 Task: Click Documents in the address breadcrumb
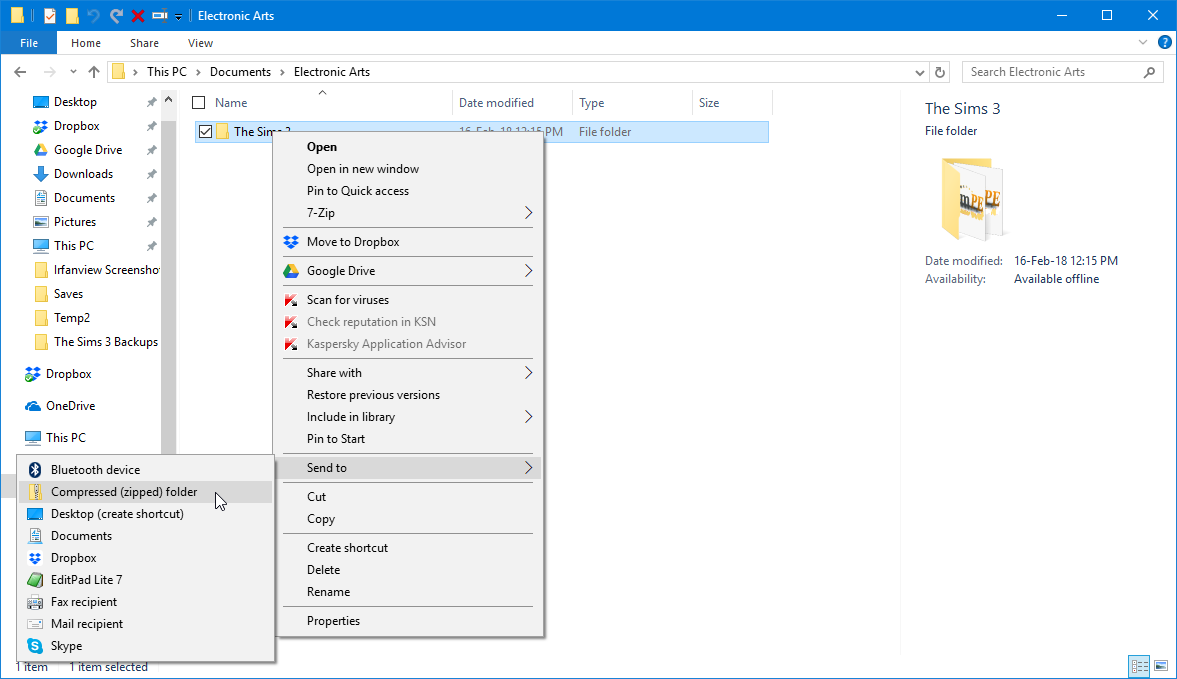[240, 72]
